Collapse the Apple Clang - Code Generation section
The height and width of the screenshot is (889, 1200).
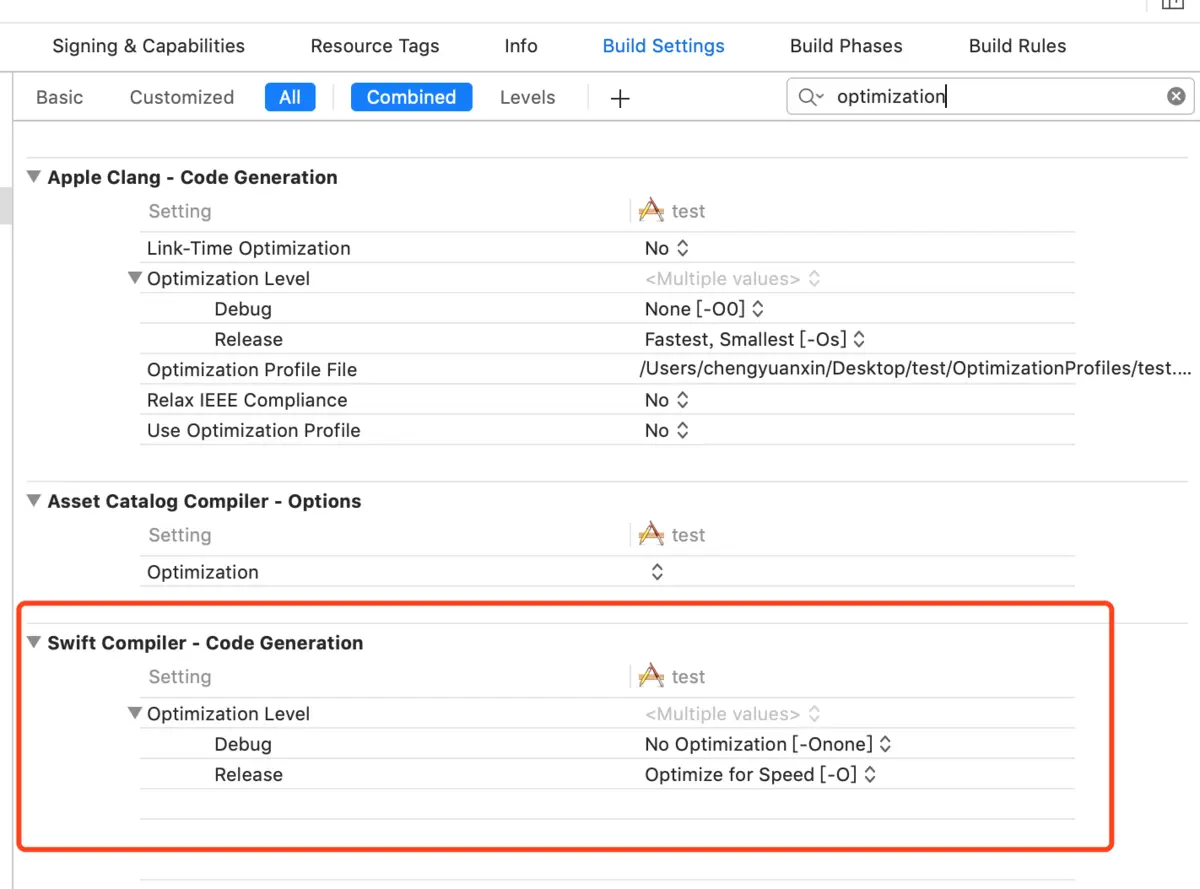point(34,177)
